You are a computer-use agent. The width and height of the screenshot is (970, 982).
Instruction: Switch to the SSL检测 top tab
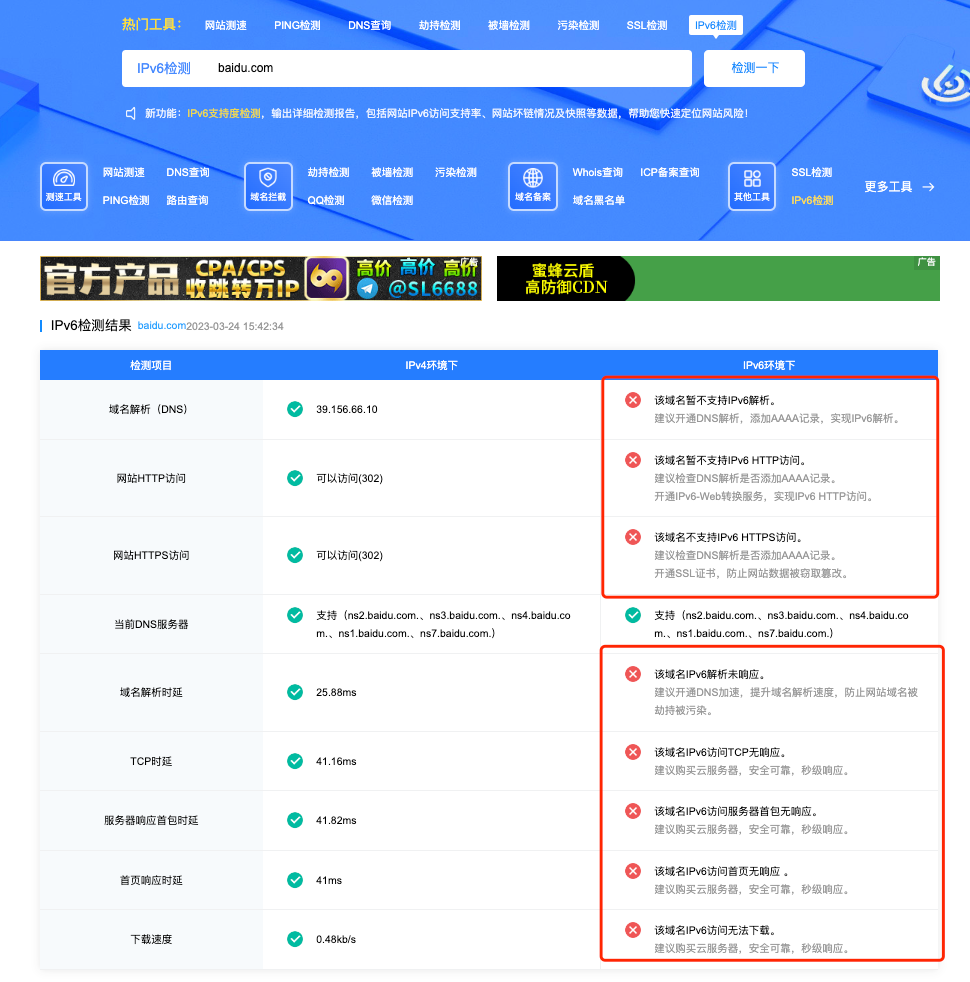647,26
